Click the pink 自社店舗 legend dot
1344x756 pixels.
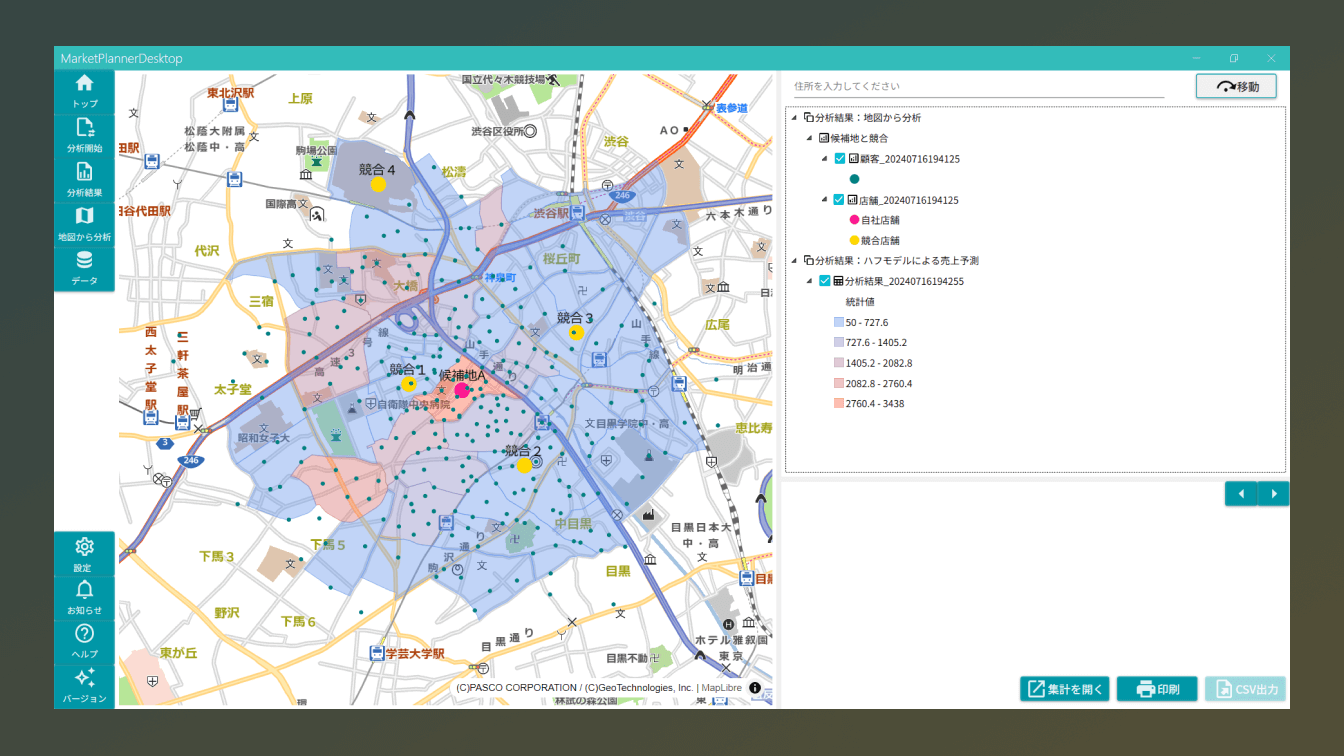click(x=854, y=220)
